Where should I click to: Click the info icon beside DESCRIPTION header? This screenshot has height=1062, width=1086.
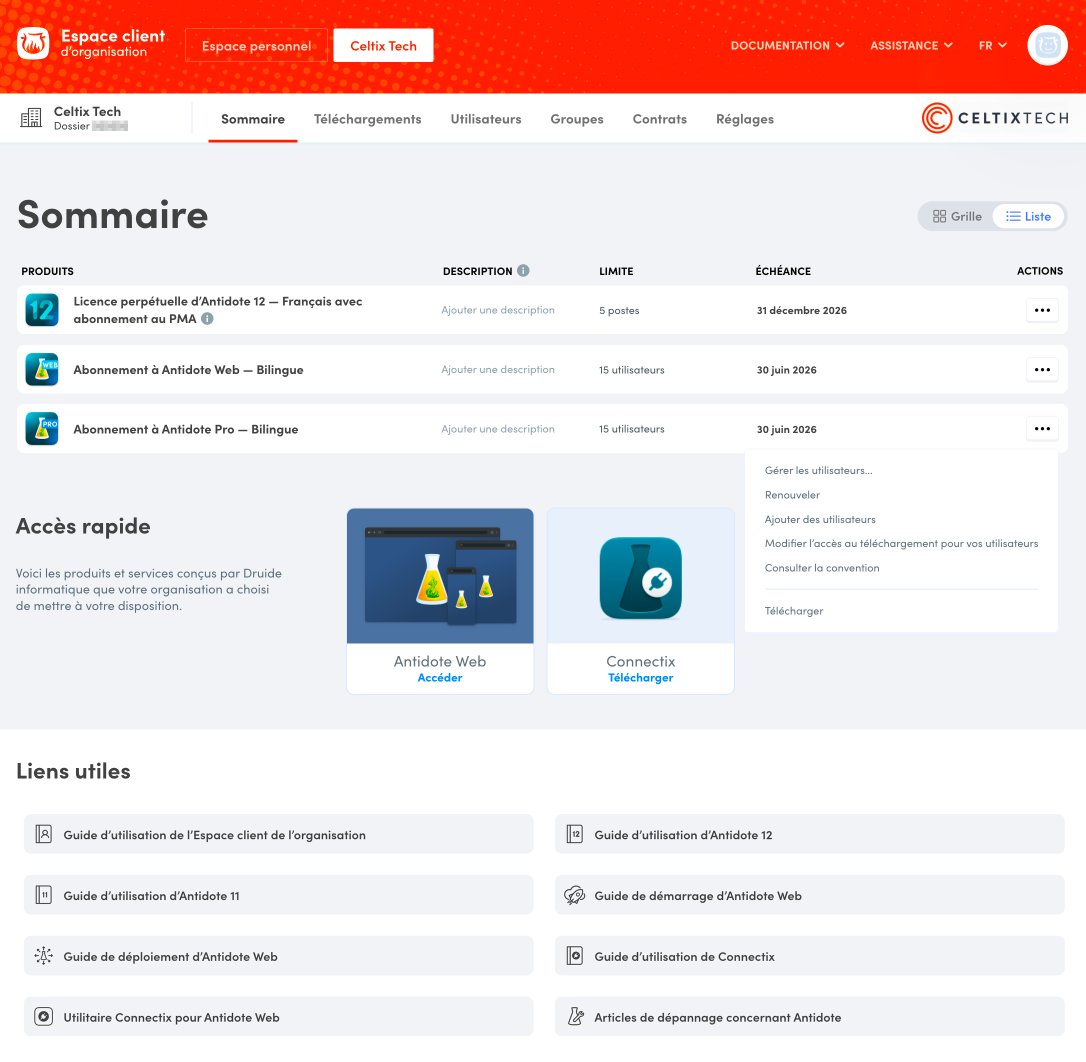pyautogui.click(x=524, y=271)
